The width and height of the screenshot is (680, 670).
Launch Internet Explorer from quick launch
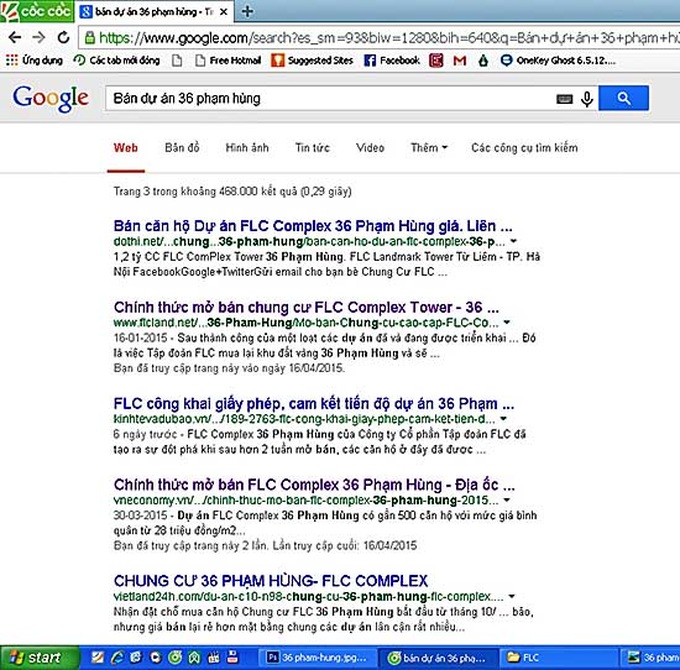[116, 658]
